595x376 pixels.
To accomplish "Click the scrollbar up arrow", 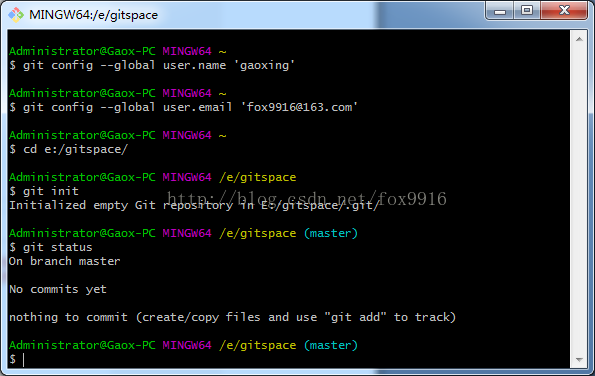I will (x=579, y=39).
